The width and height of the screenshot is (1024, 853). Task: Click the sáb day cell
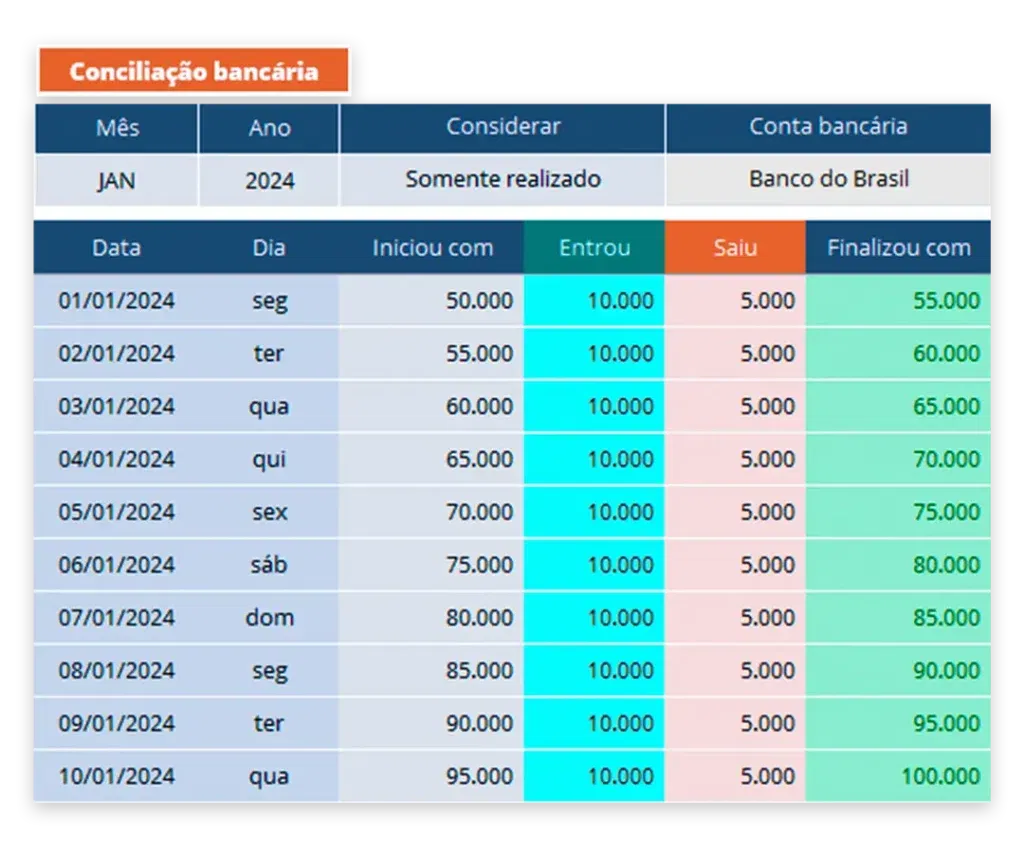[x=269, y=565]
